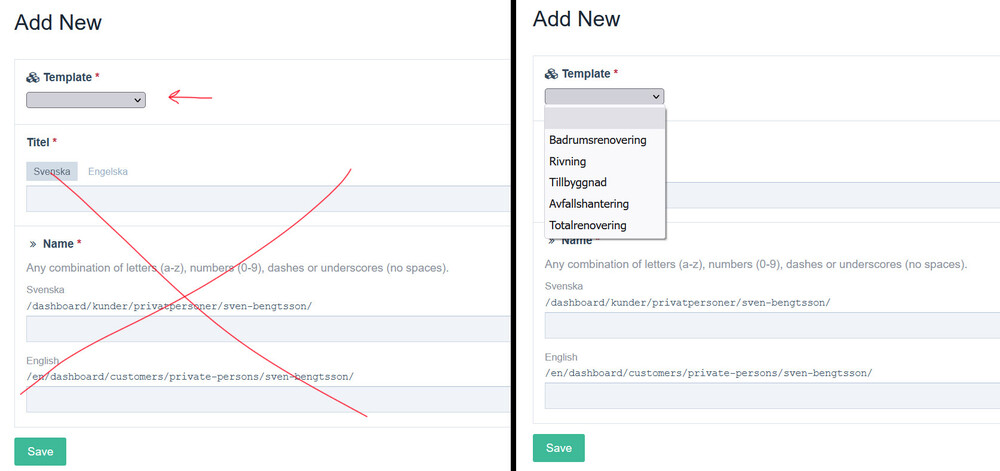Choose Badrumsrenovering from the template list
1000x471 pixels.
pos(598,140)
